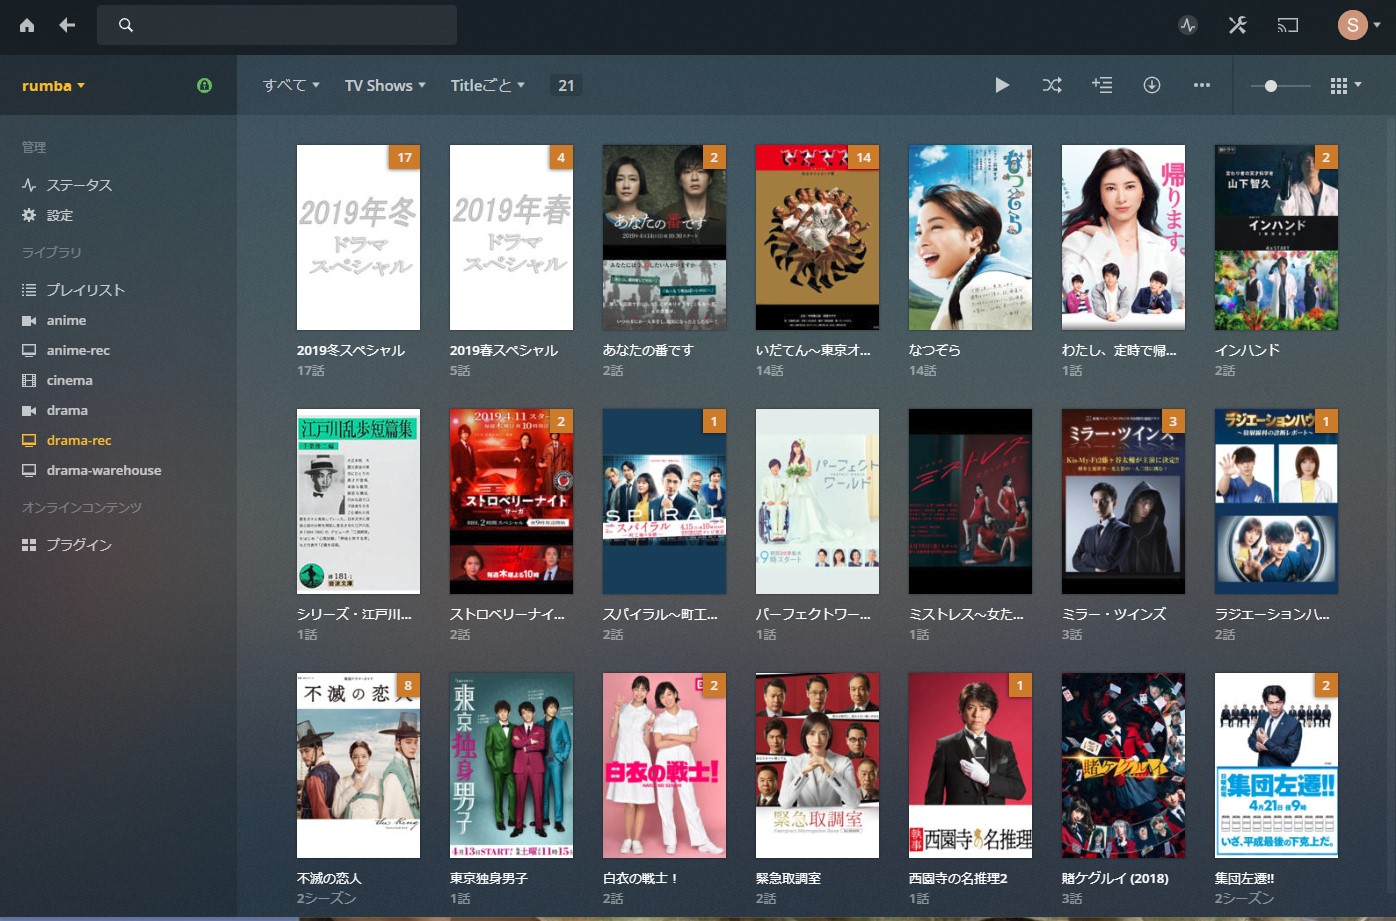Open 集団左遷!! poster

[1276, 765]
